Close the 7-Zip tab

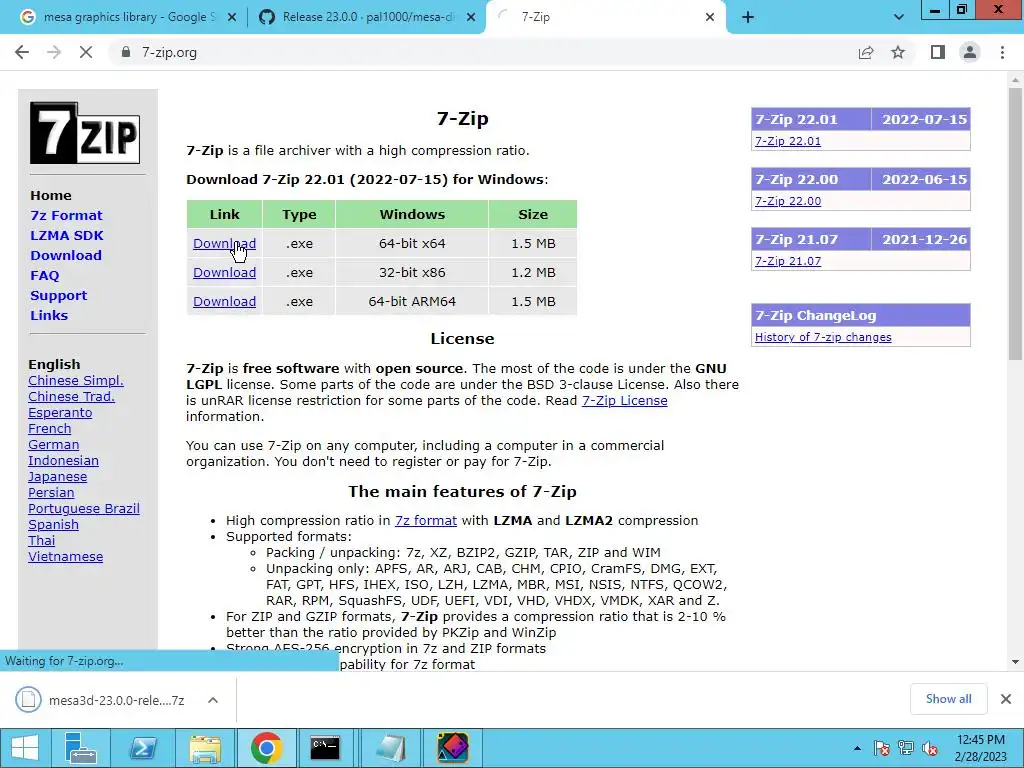pos(710,18)
